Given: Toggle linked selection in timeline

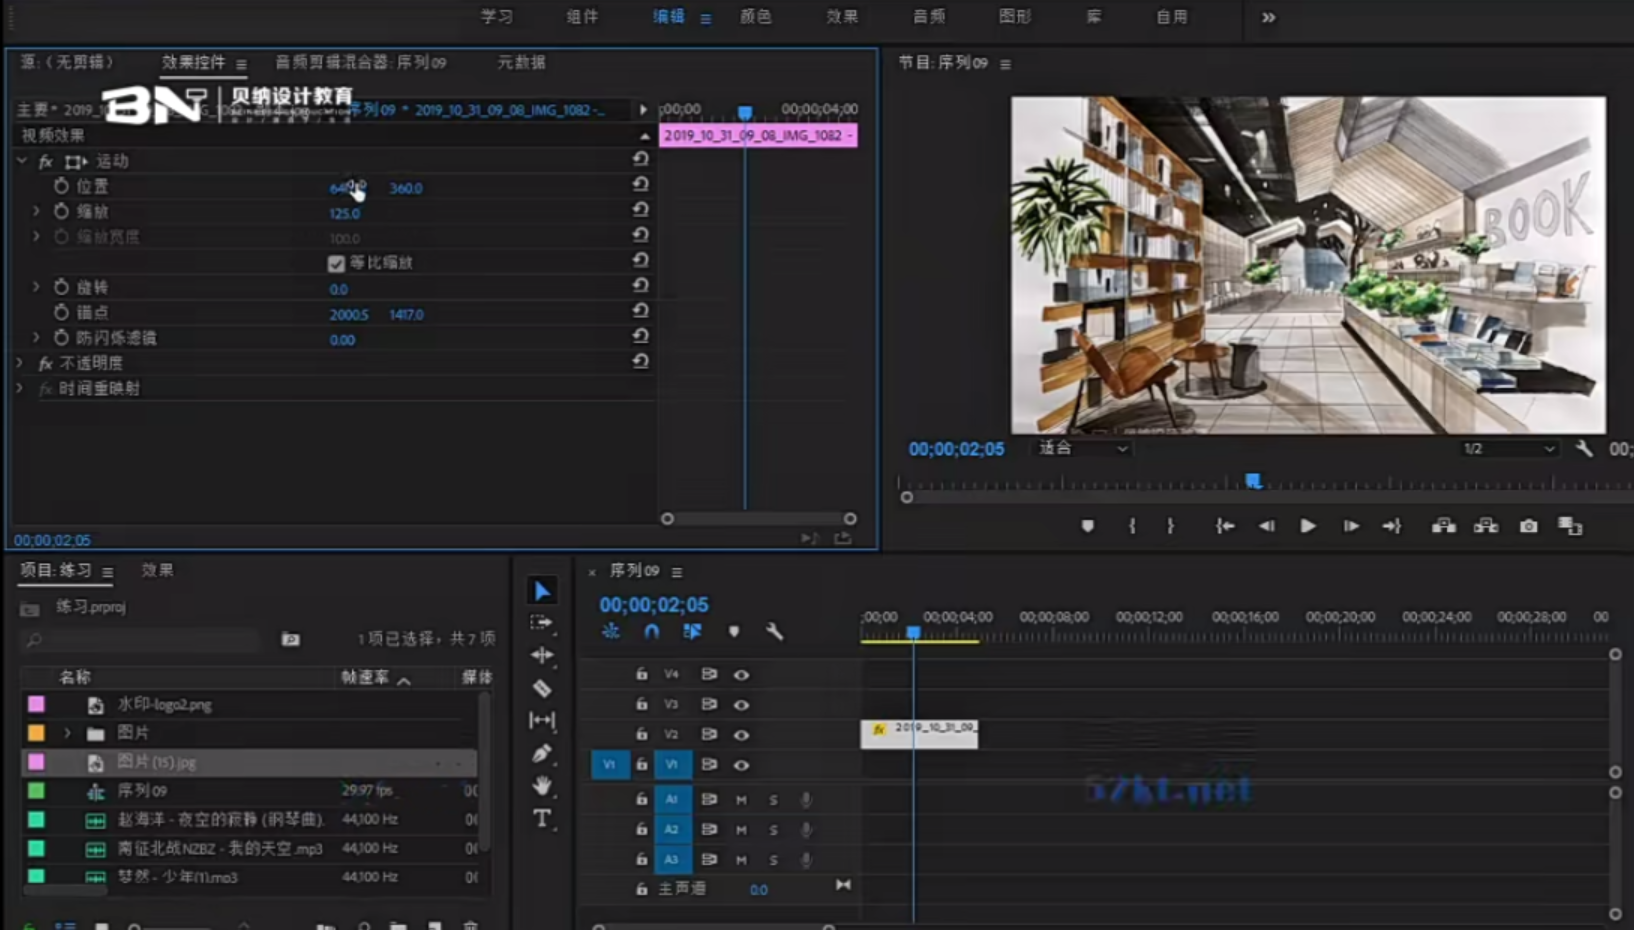Looking at the screenshot, I should (x=692, y=631).
